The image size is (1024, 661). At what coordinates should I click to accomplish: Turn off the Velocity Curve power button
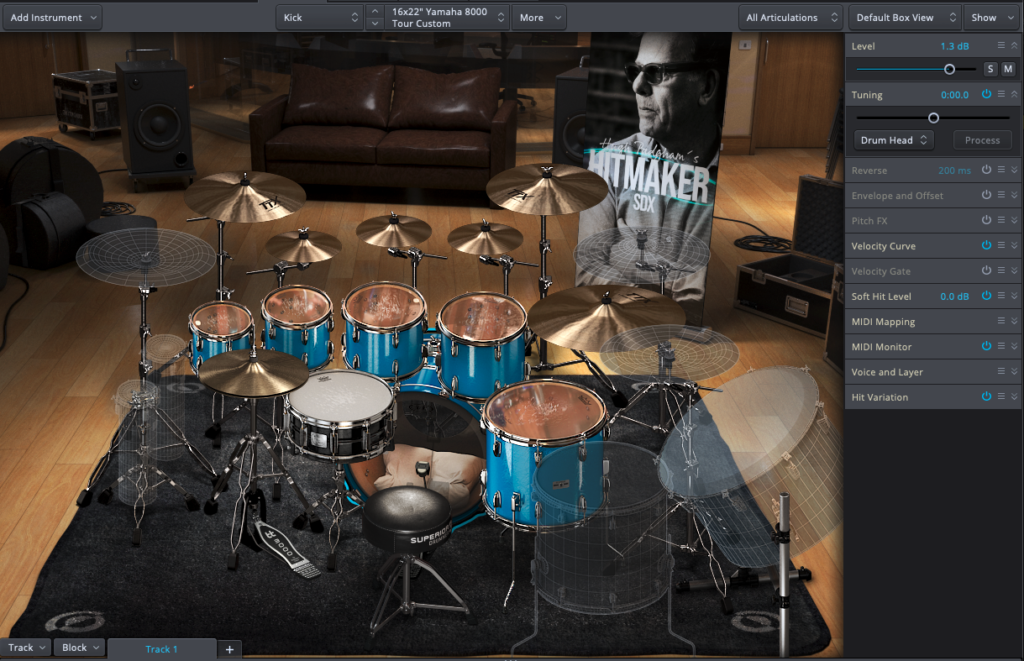[x=986, y=246]
